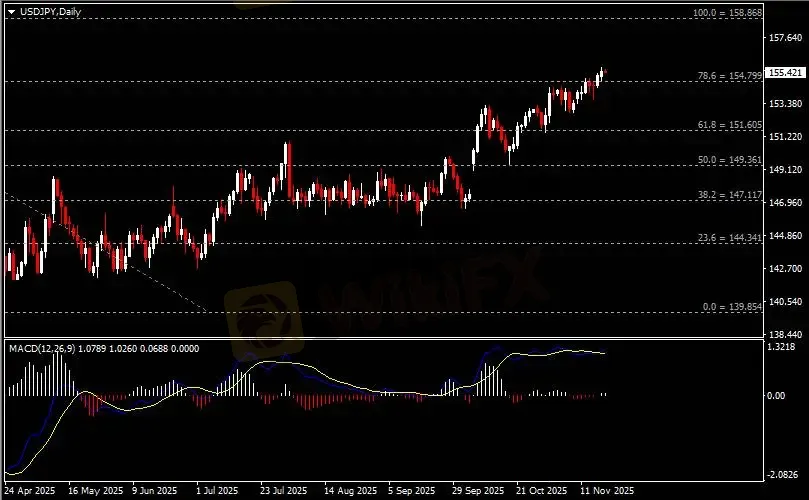The image size is (809, 500).
Task: Click the current price tag 155.421
Action: [785, 73]
